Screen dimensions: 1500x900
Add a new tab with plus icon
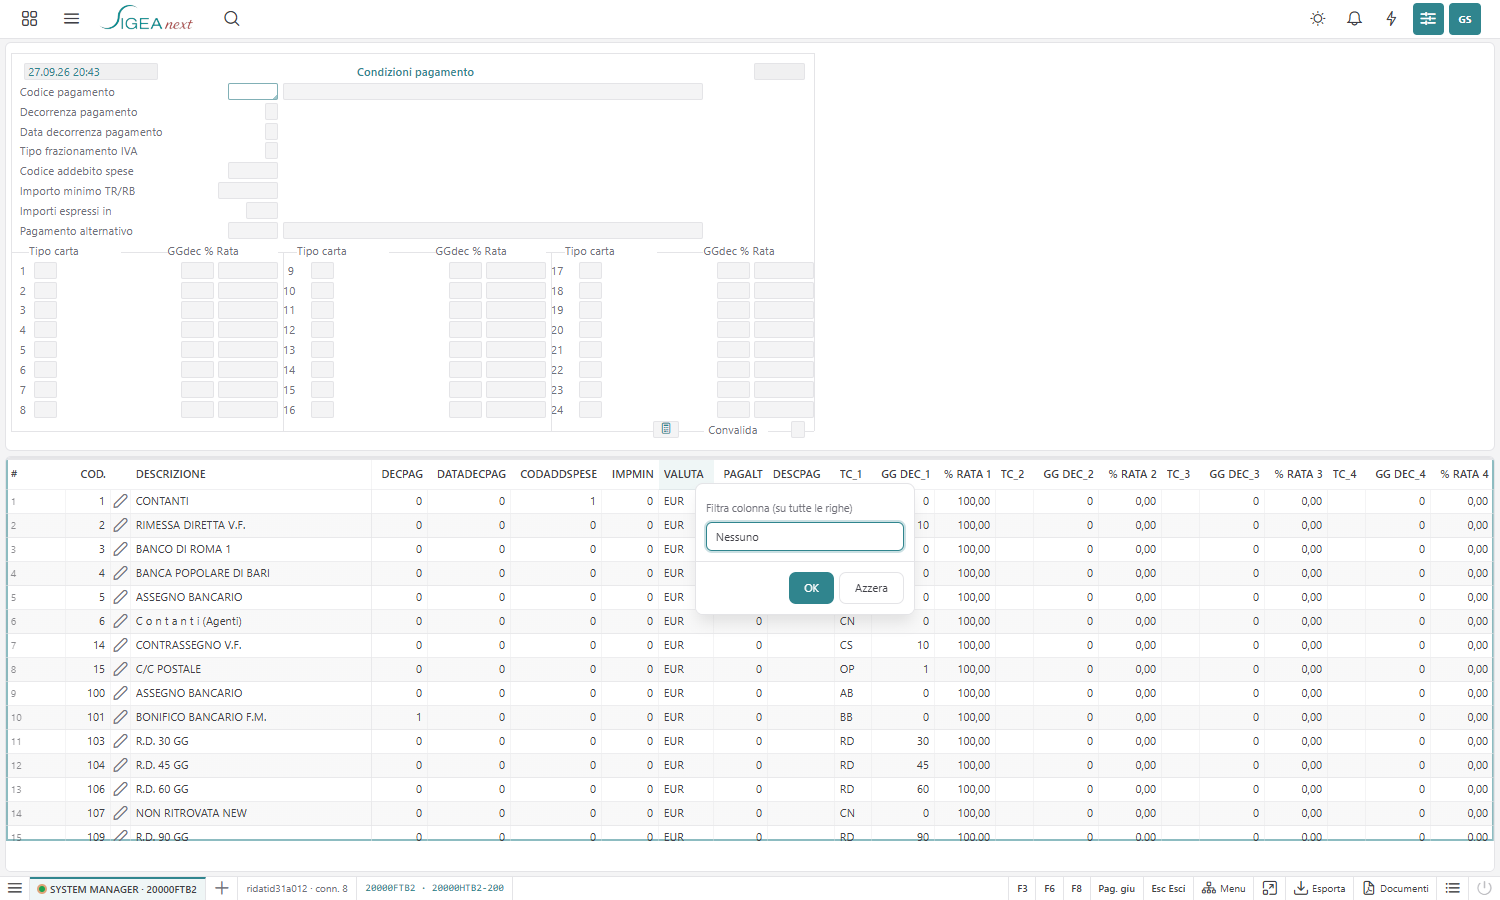pos(222,888)
